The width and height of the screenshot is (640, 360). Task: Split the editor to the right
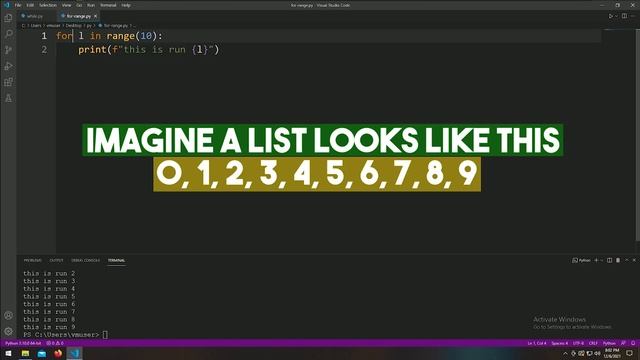pos(624,16)
